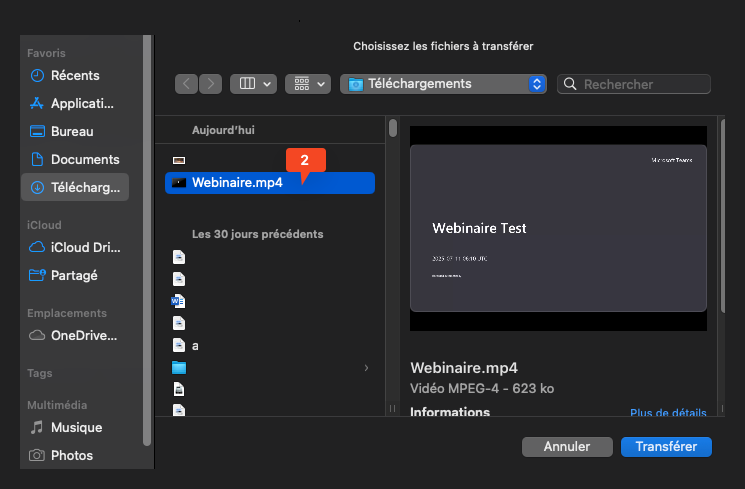Image resolution: width=745 pixels, height=489 pixels.
Task: Click the Plus de détails link
Action: coord(668,413)
